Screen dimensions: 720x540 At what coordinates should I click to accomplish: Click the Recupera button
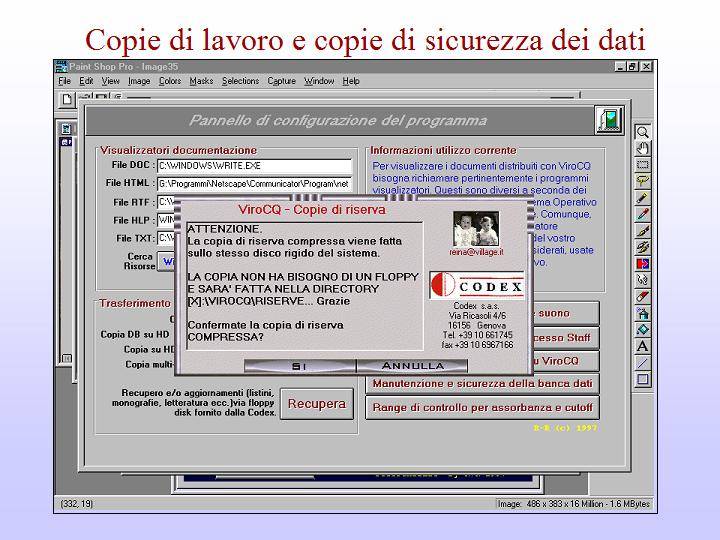tap(317, 404)
